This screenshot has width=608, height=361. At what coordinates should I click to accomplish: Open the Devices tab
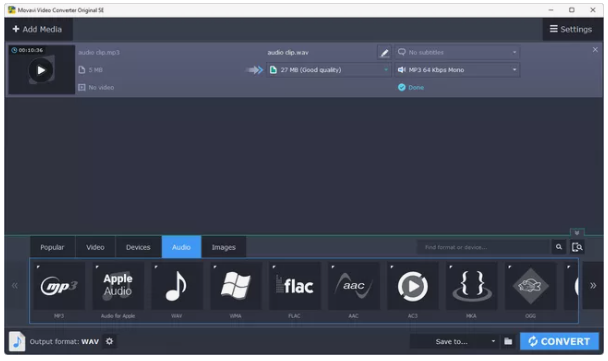pos(138,247)
